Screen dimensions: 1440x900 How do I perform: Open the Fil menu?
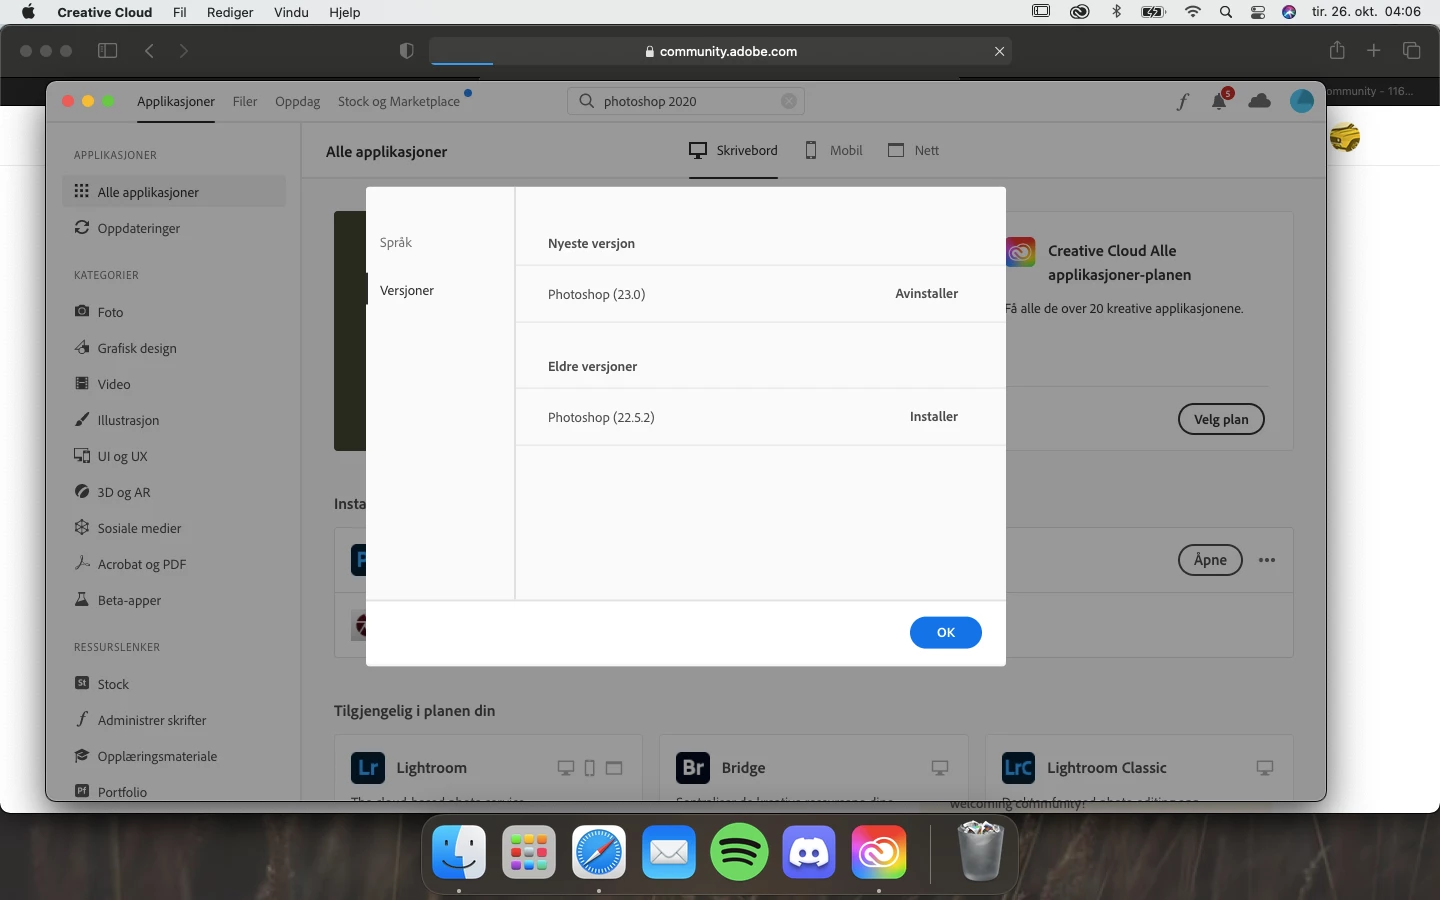click(x=180, y=12)
